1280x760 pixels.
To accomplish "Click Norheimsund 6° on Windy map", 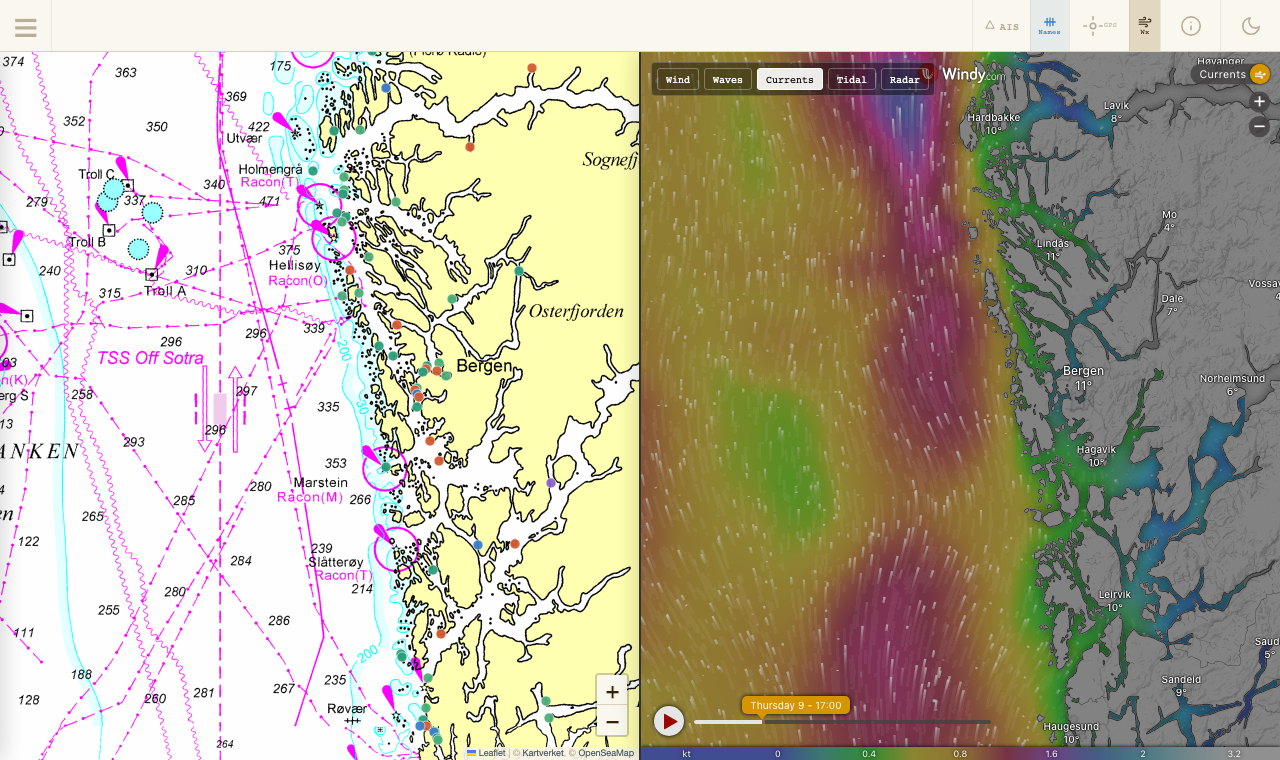I will click(1232, 385).
